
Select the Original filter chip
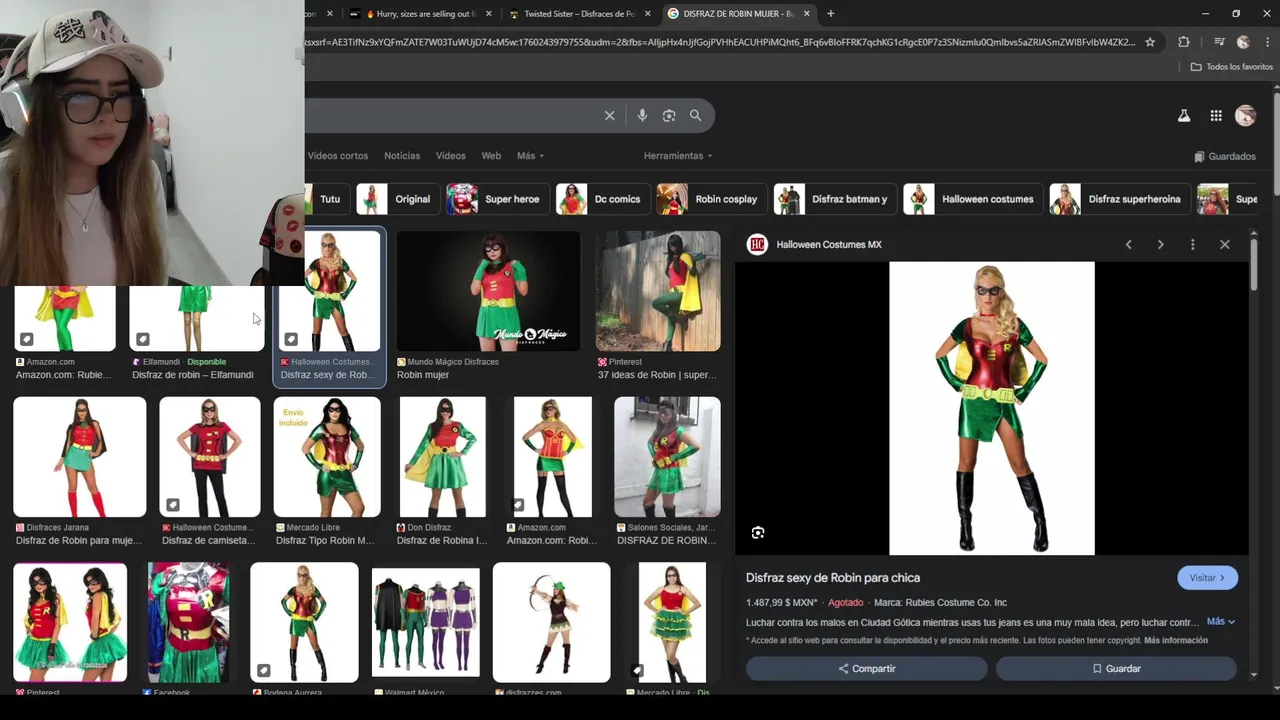coord(397,199)
